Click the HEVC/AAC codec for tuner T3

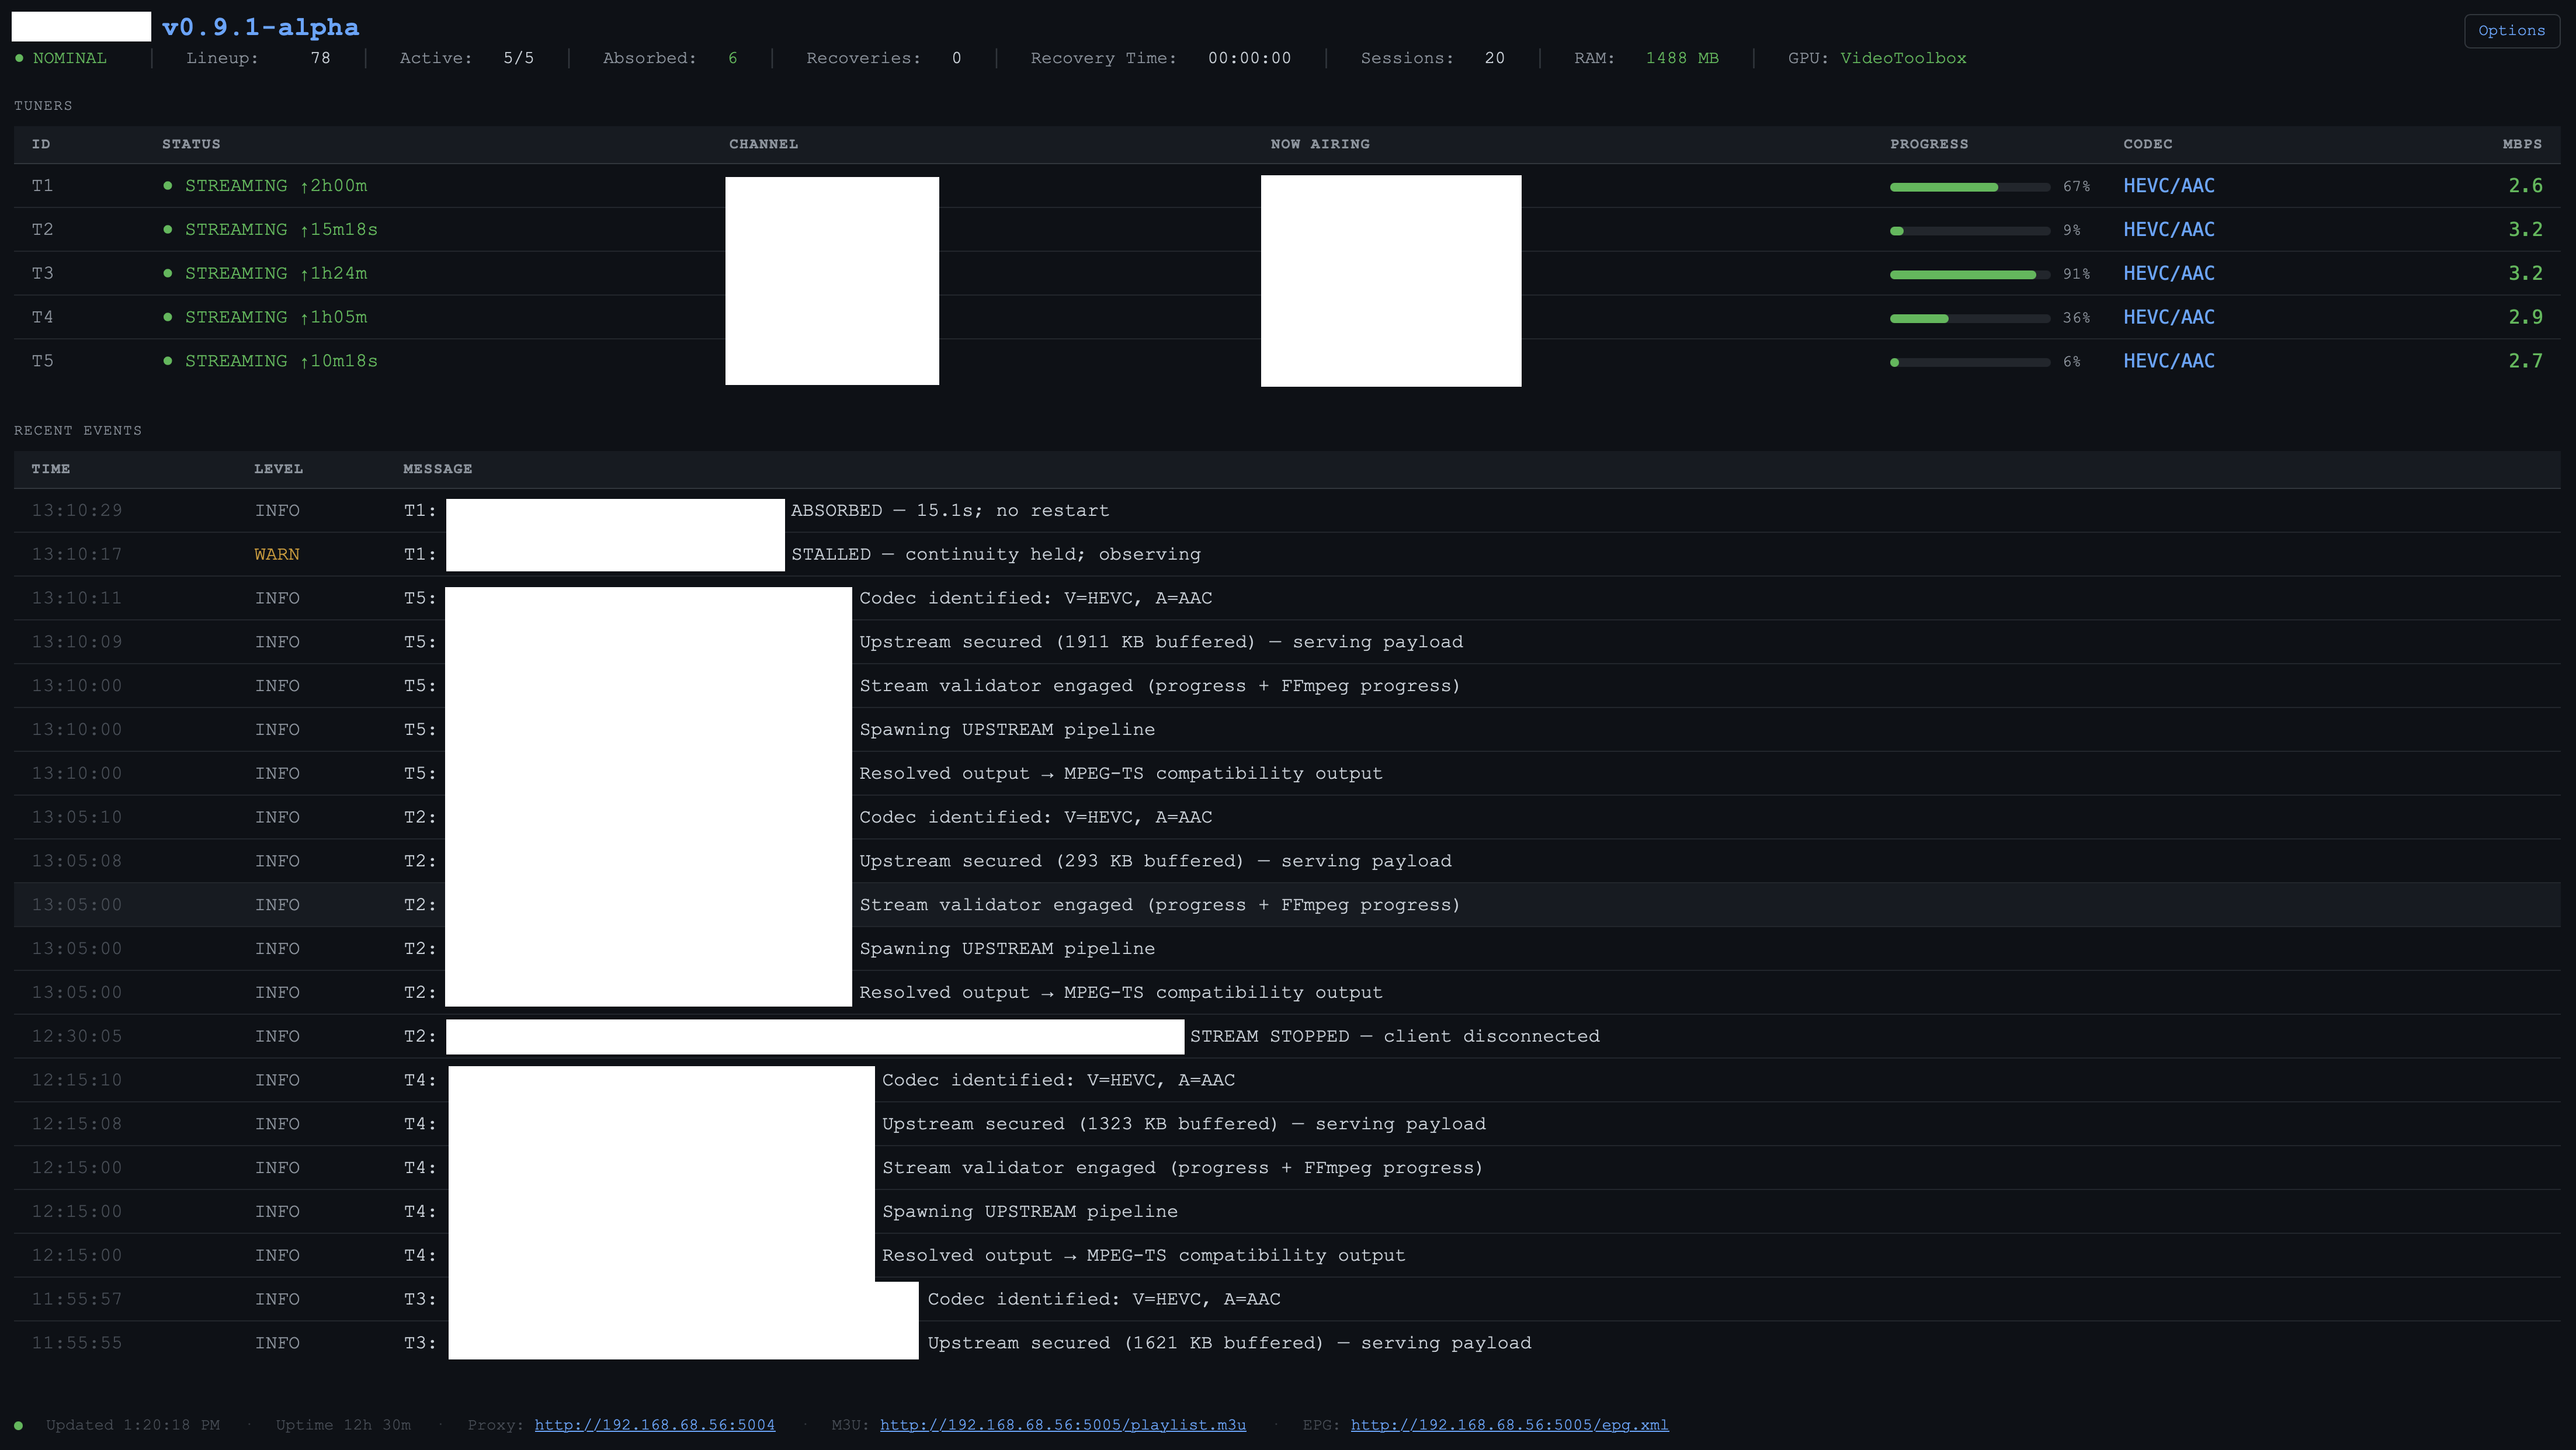pos(2168,273)
